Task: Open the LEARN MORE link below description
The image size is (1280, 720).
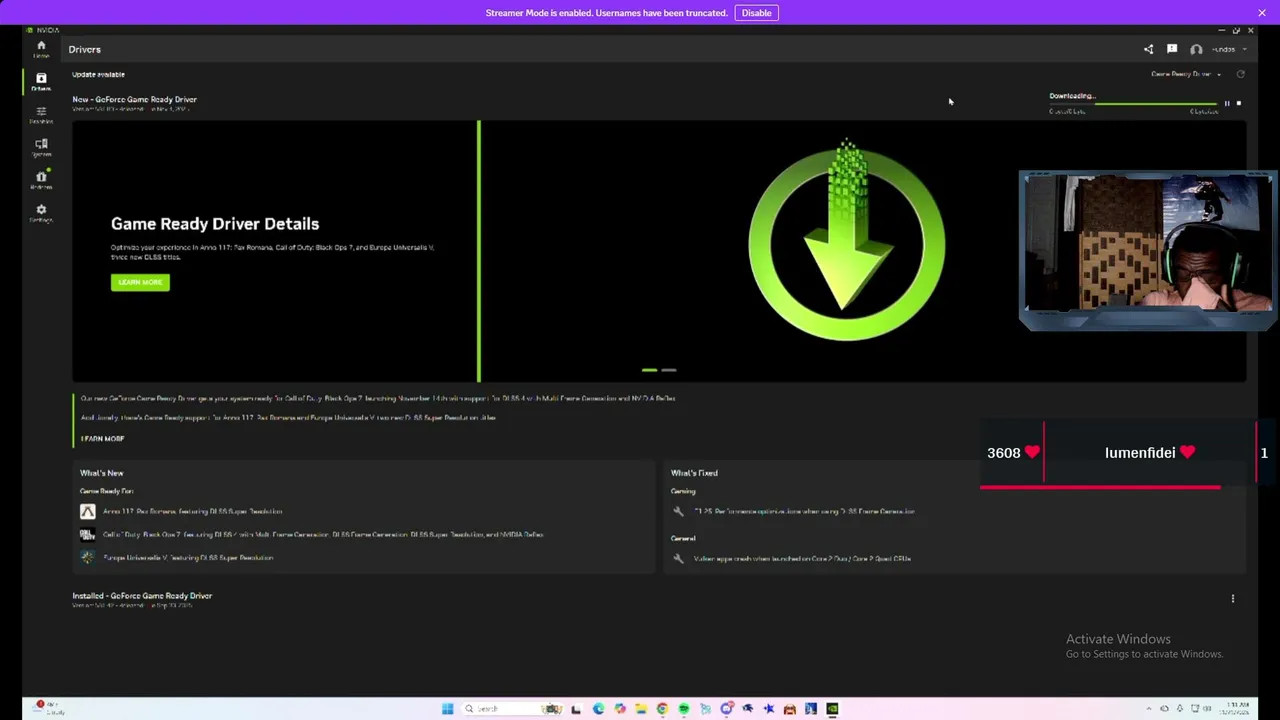Action: [x=102, y=439]
